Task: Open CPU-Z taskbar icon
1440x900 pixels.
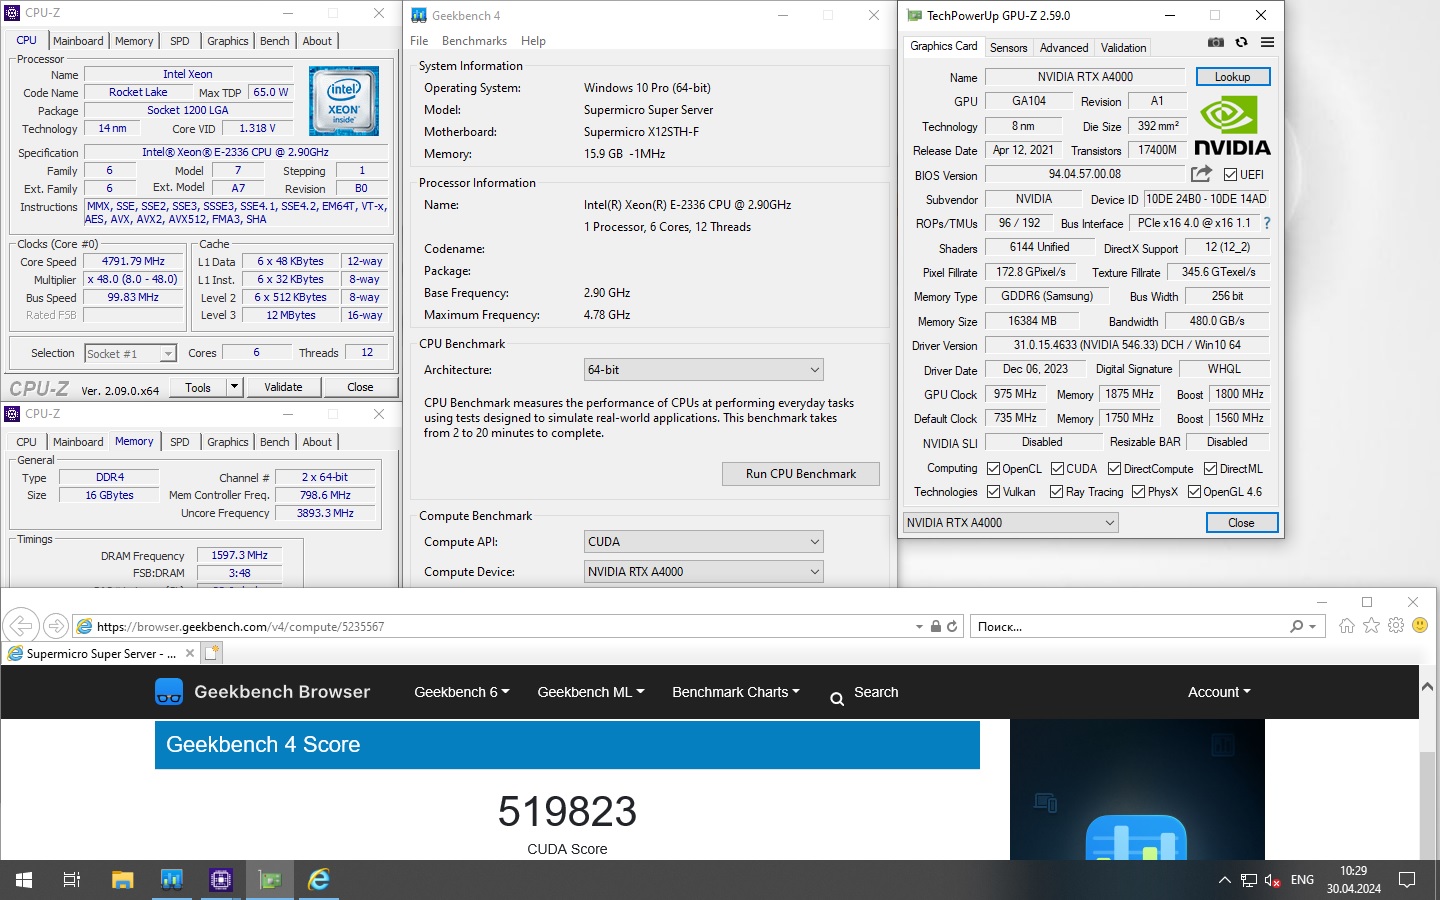Action: point(221,880)
